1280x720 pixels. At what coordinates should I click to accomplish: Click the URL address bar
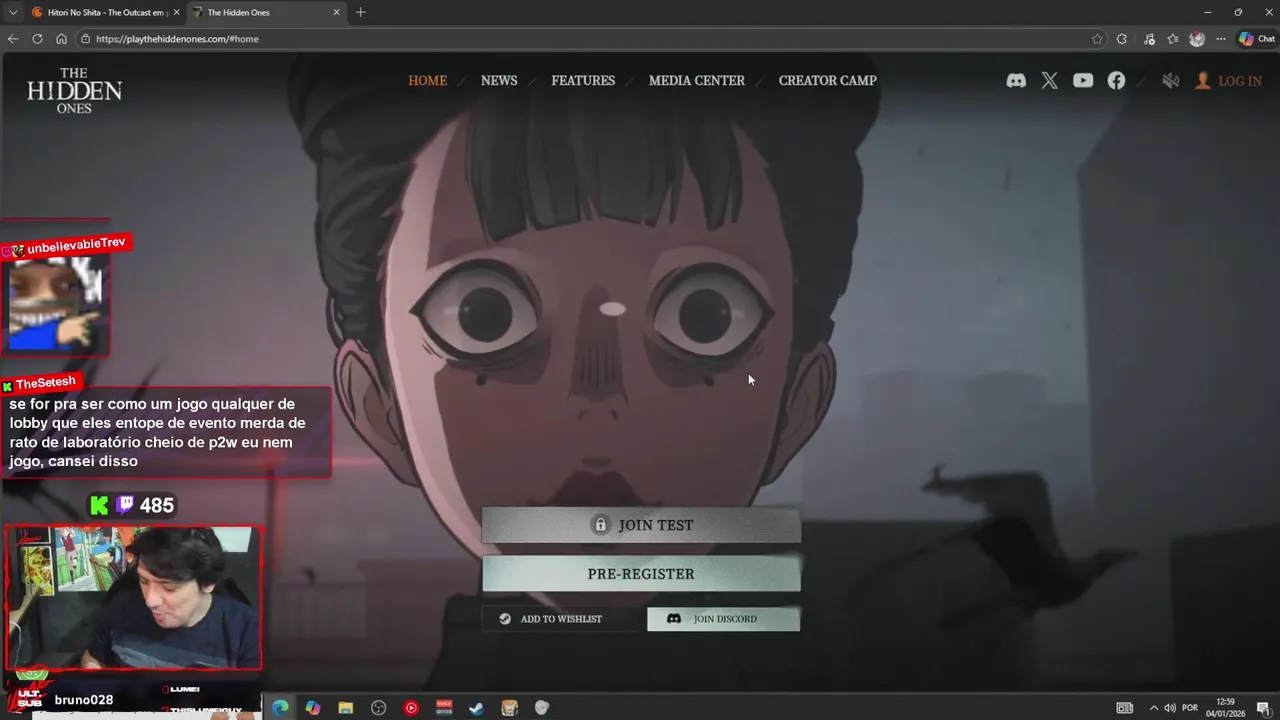pos(590,39)
